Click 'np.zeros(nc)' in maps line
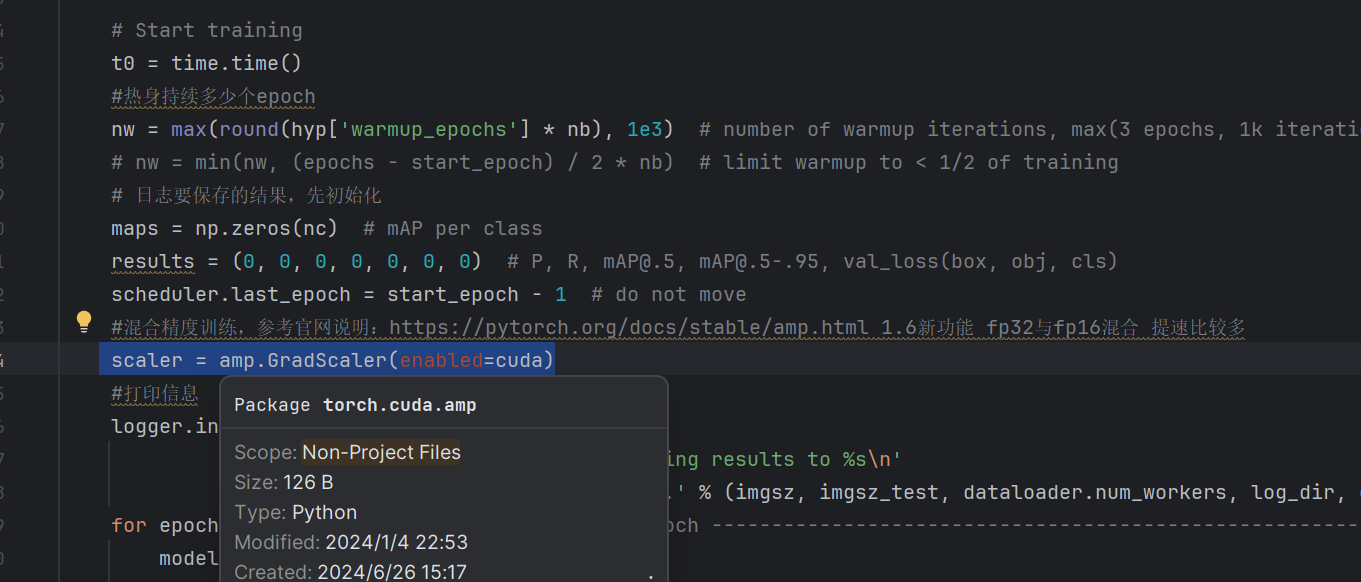 pyautogui.click(x=267, y=228)
